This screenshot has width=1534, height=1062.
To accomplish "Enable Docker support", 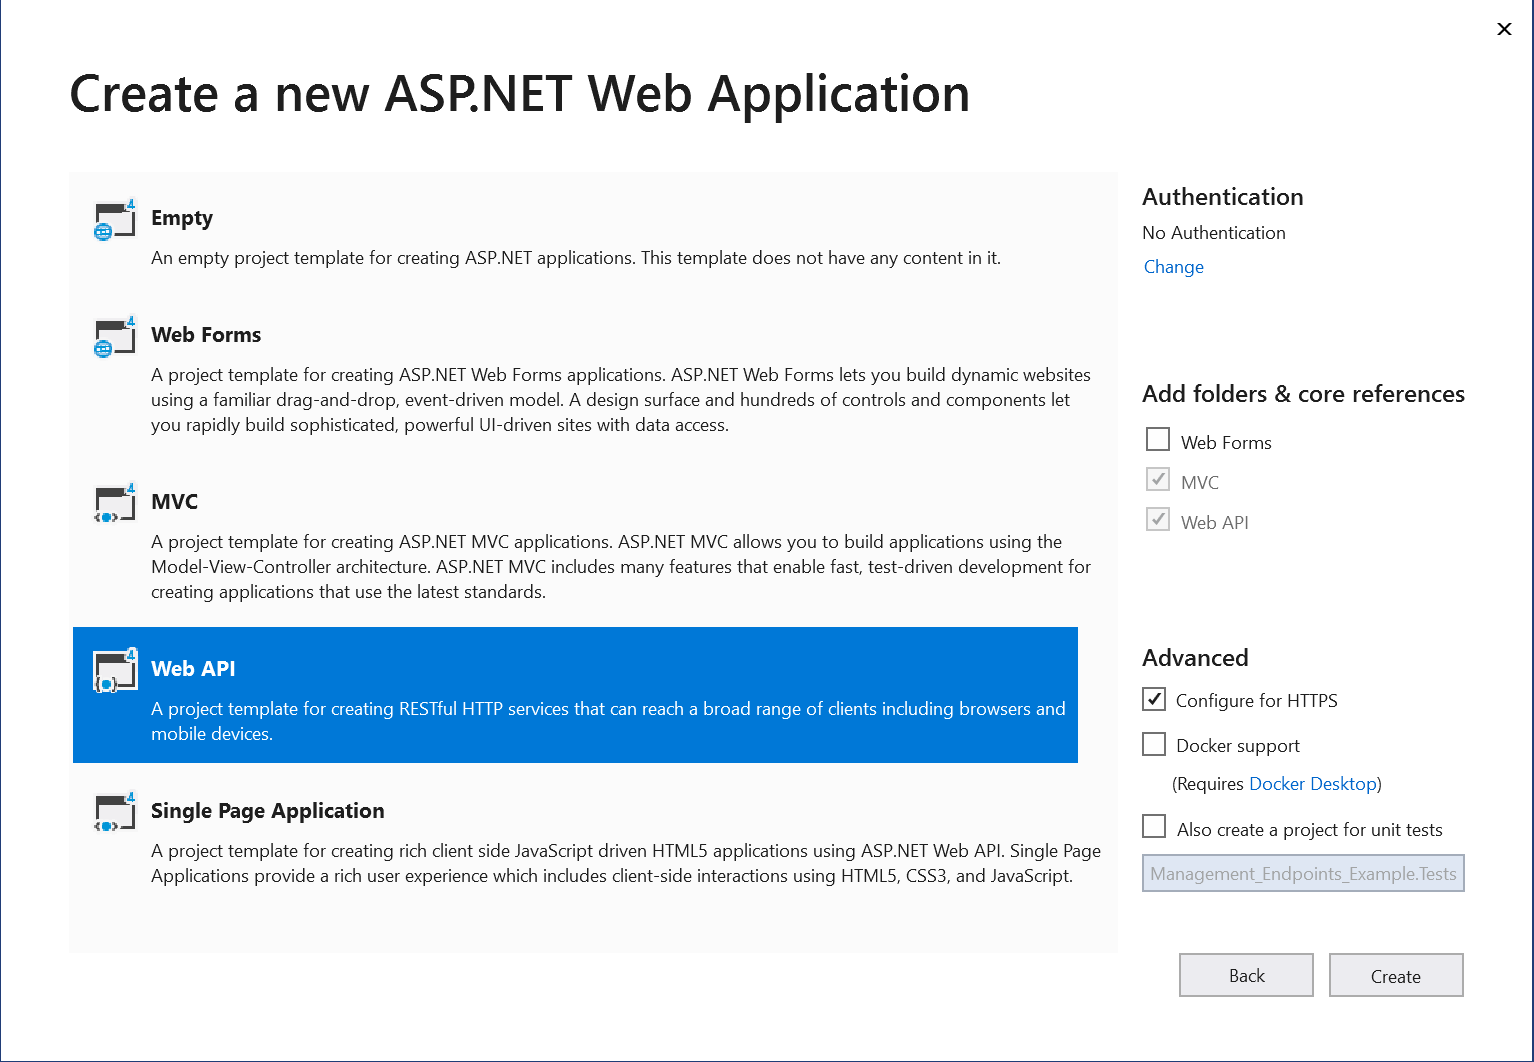I will [1153, 744].
